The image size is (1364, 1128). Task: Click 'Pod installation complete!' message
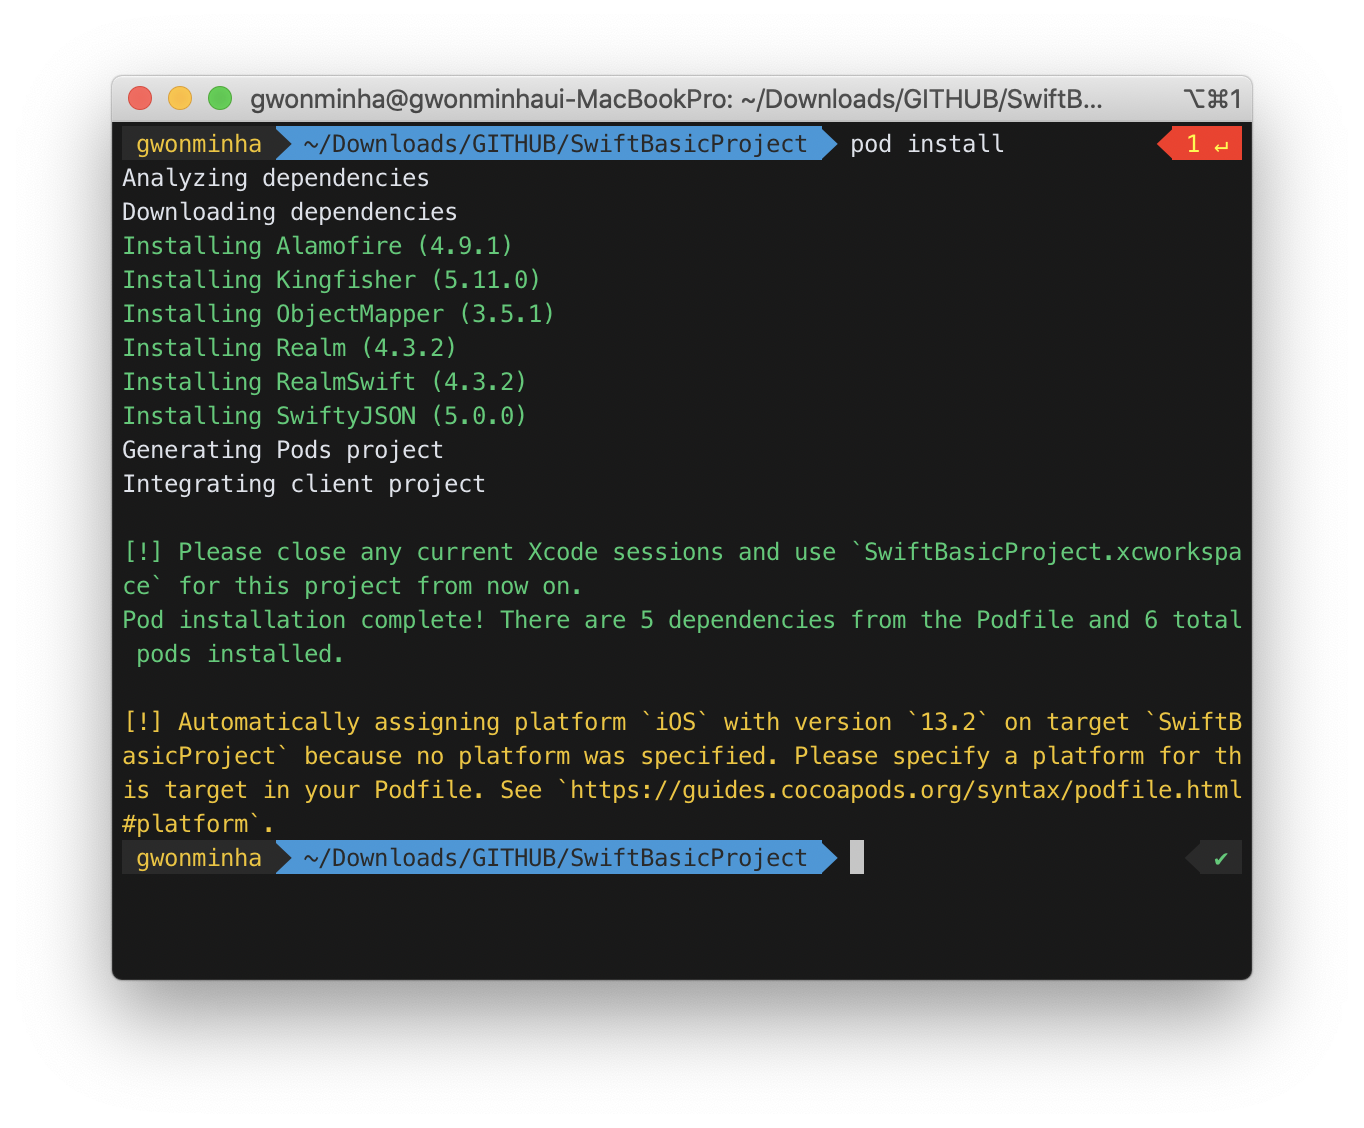(x=682, y=620)
